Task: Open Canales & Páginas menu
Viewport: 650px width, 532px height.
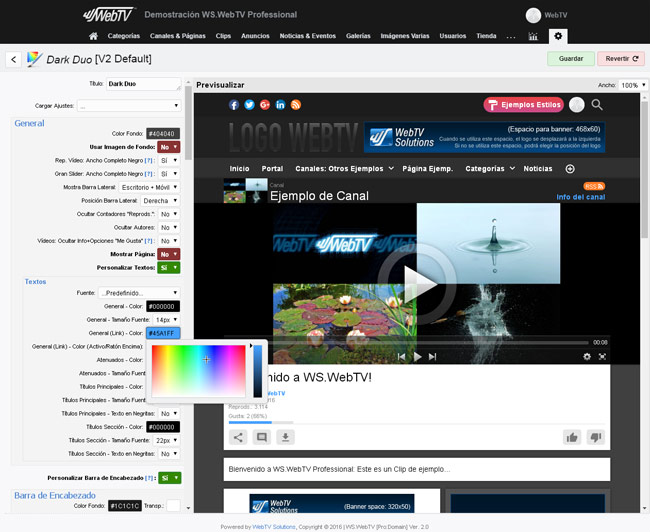Action: point(177,36)
